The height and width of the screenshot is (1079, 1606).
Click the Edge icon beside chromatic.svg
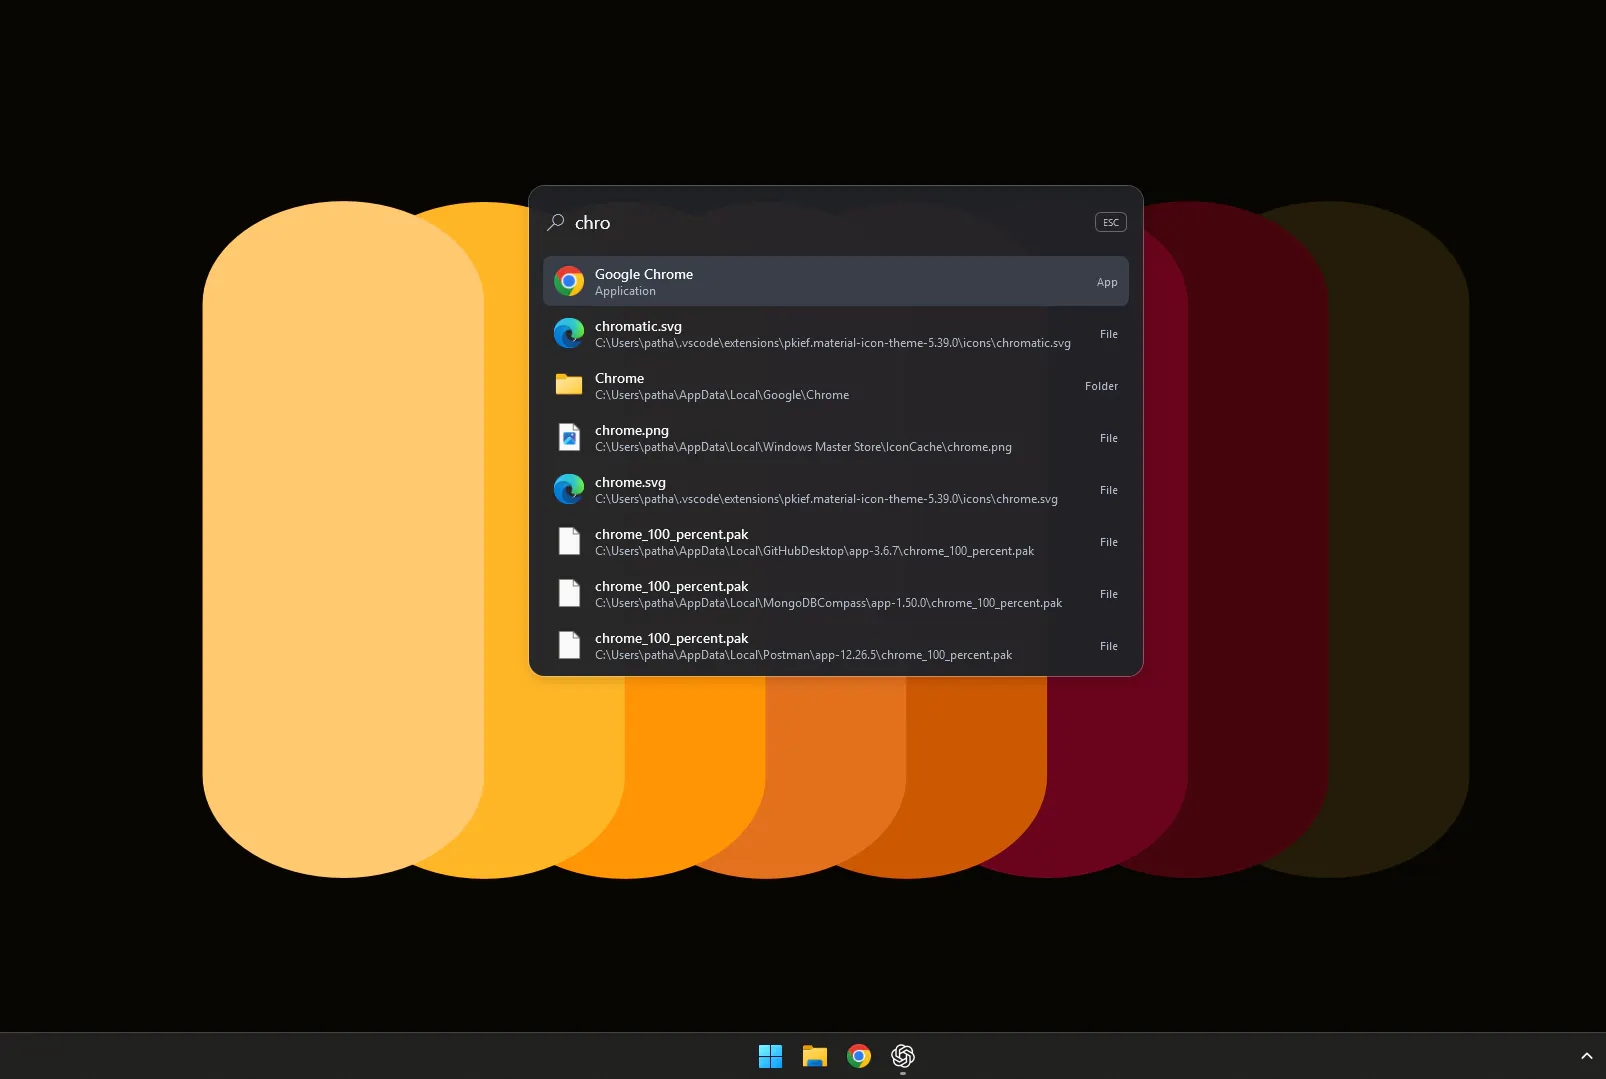(x=569, y=333)
